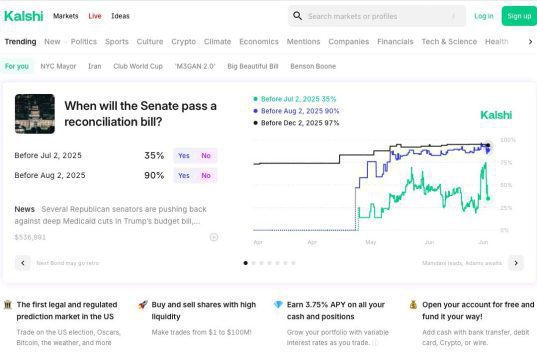The height and width of the screenshot is (360, 537).
Task: Click the Kalshi logo in header
Action: point(24,16)
